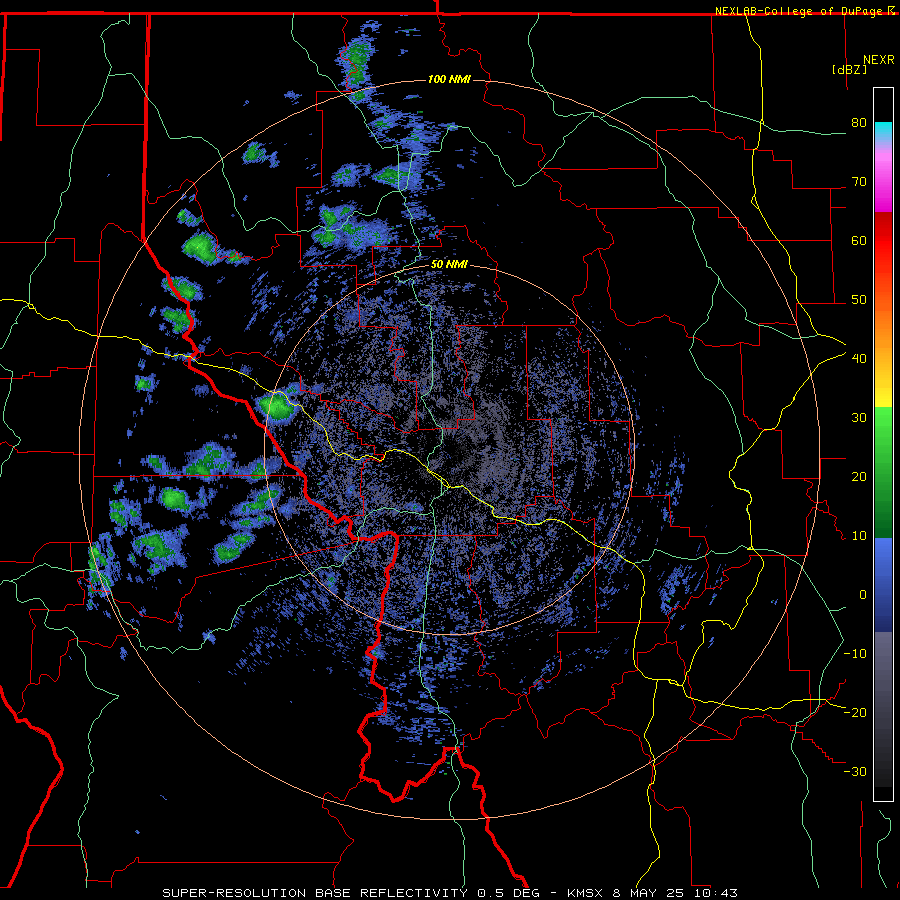Click the 60 value on dBZ scale
The height and width of the screenshot is (900, 900).
pos(859,240)
